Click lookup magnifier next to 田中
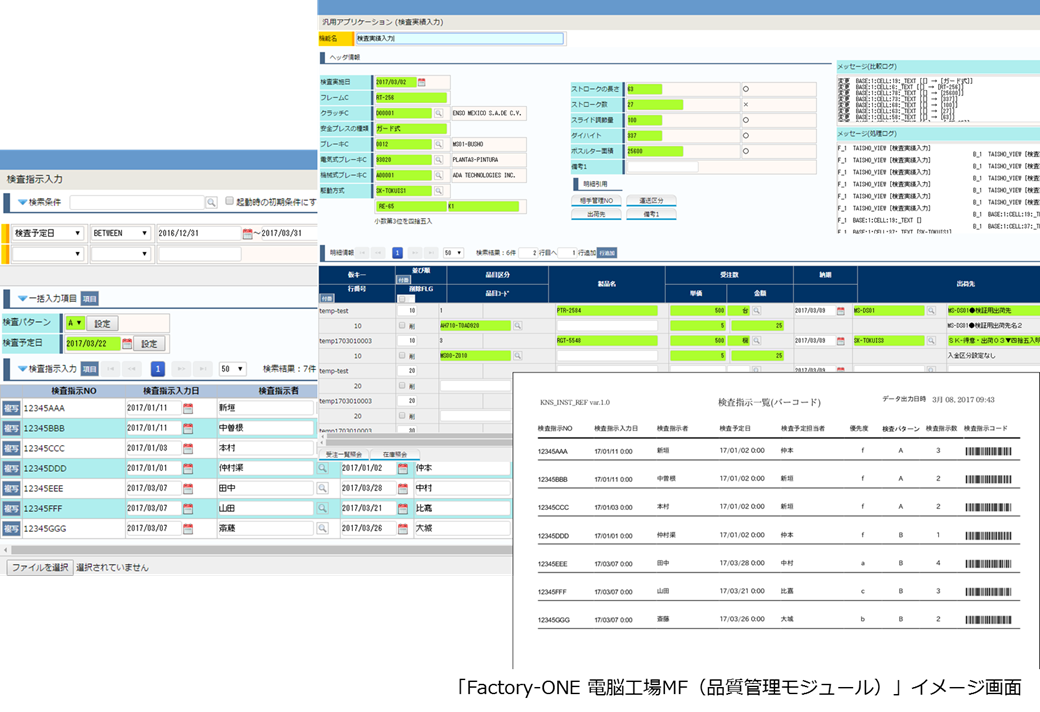 tap(322, 488)
